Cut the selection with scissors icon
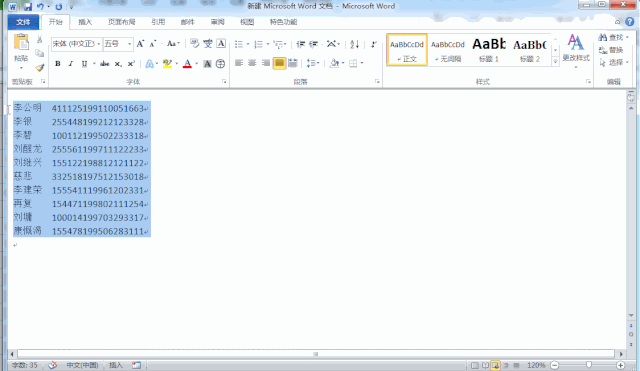Screen dimensions: 640x371 40,40
